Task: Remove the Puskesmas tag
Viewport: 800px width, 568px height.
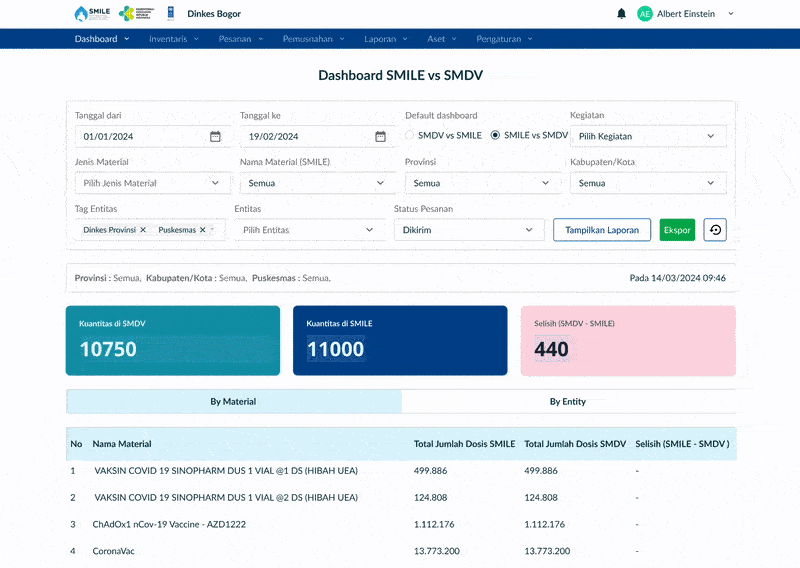Action: click(x=203, y=230)
